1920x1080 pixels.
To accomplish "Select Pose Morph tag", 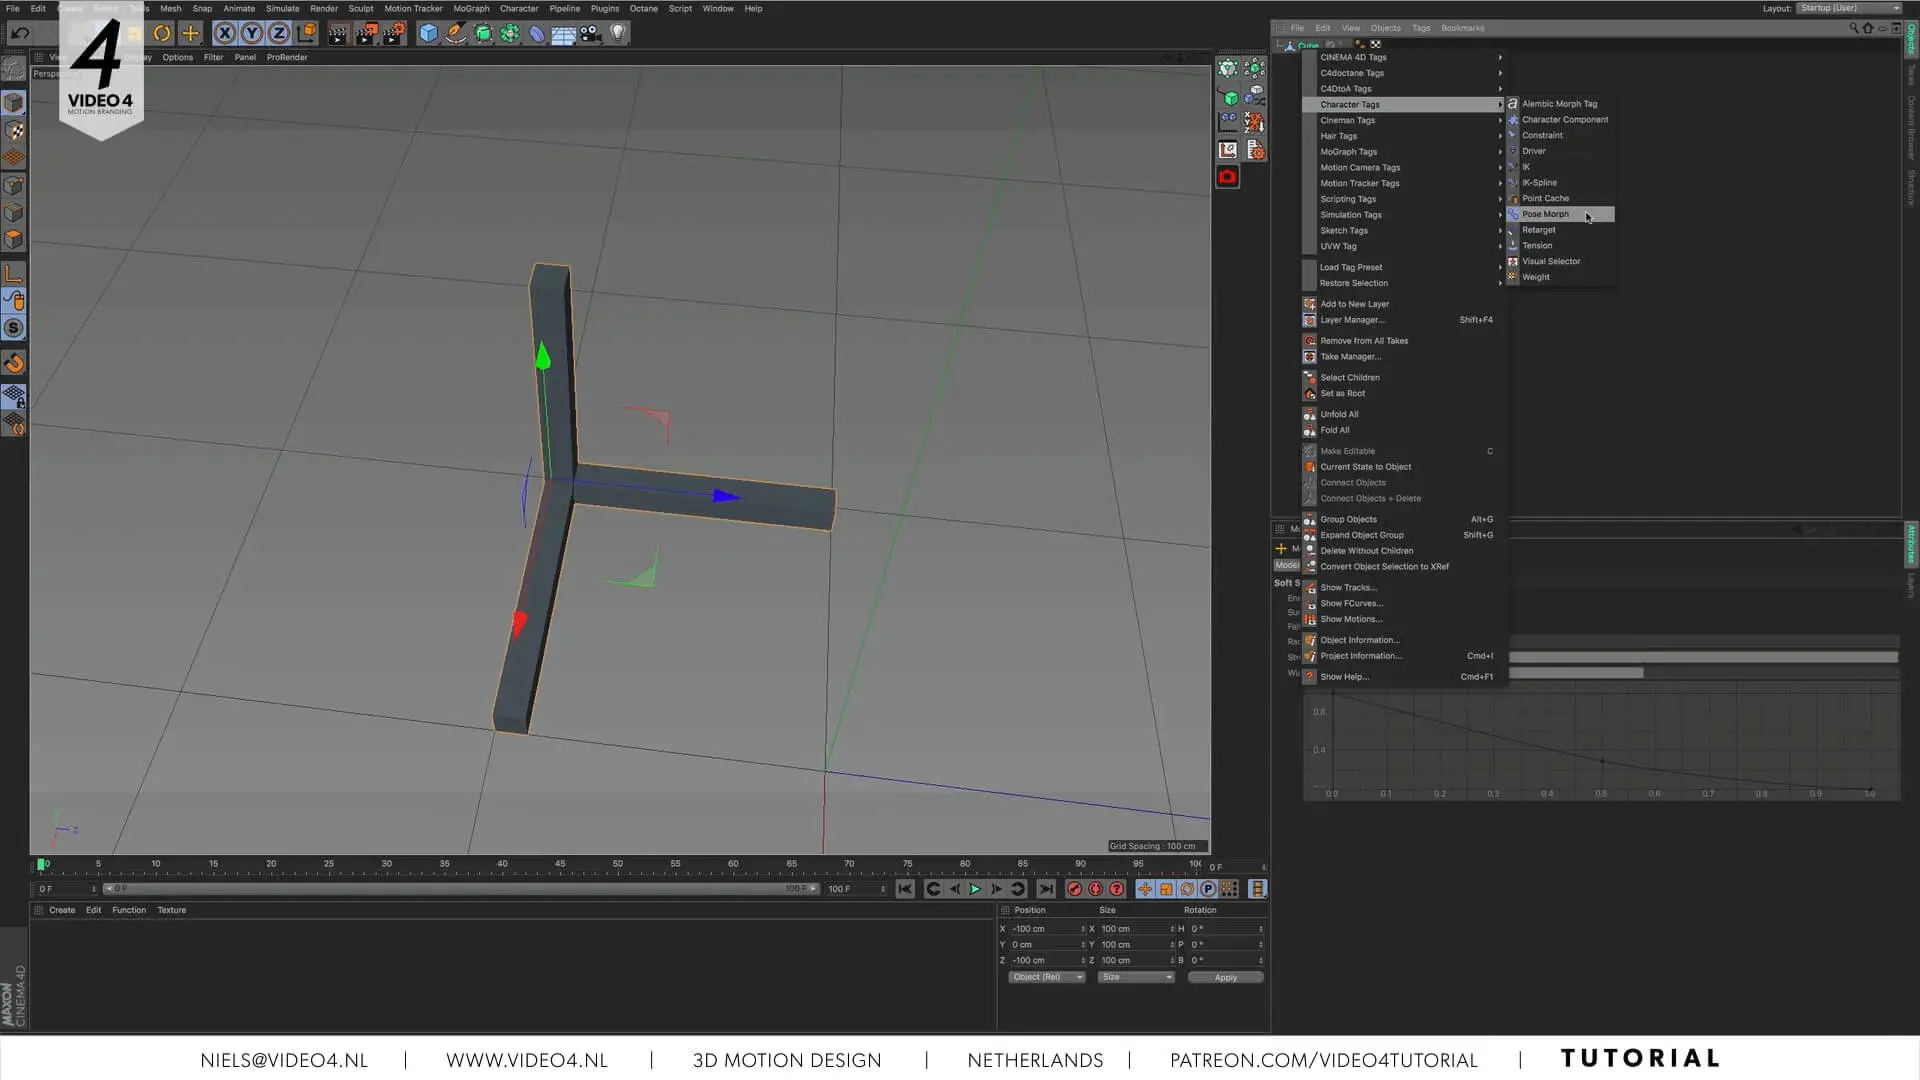I will [x=1560, y=214].
